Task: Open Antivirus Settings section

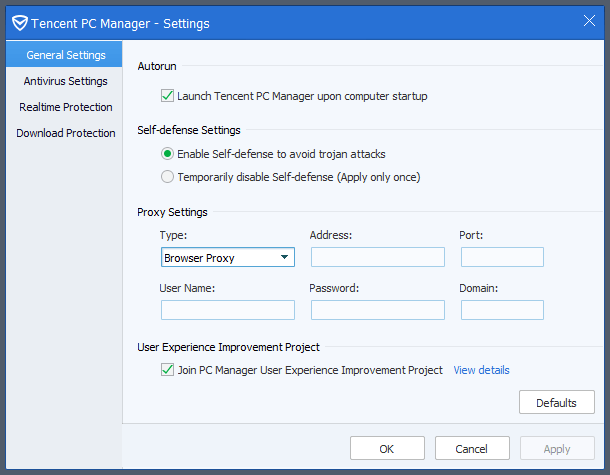Action: (x=66, y=81)
